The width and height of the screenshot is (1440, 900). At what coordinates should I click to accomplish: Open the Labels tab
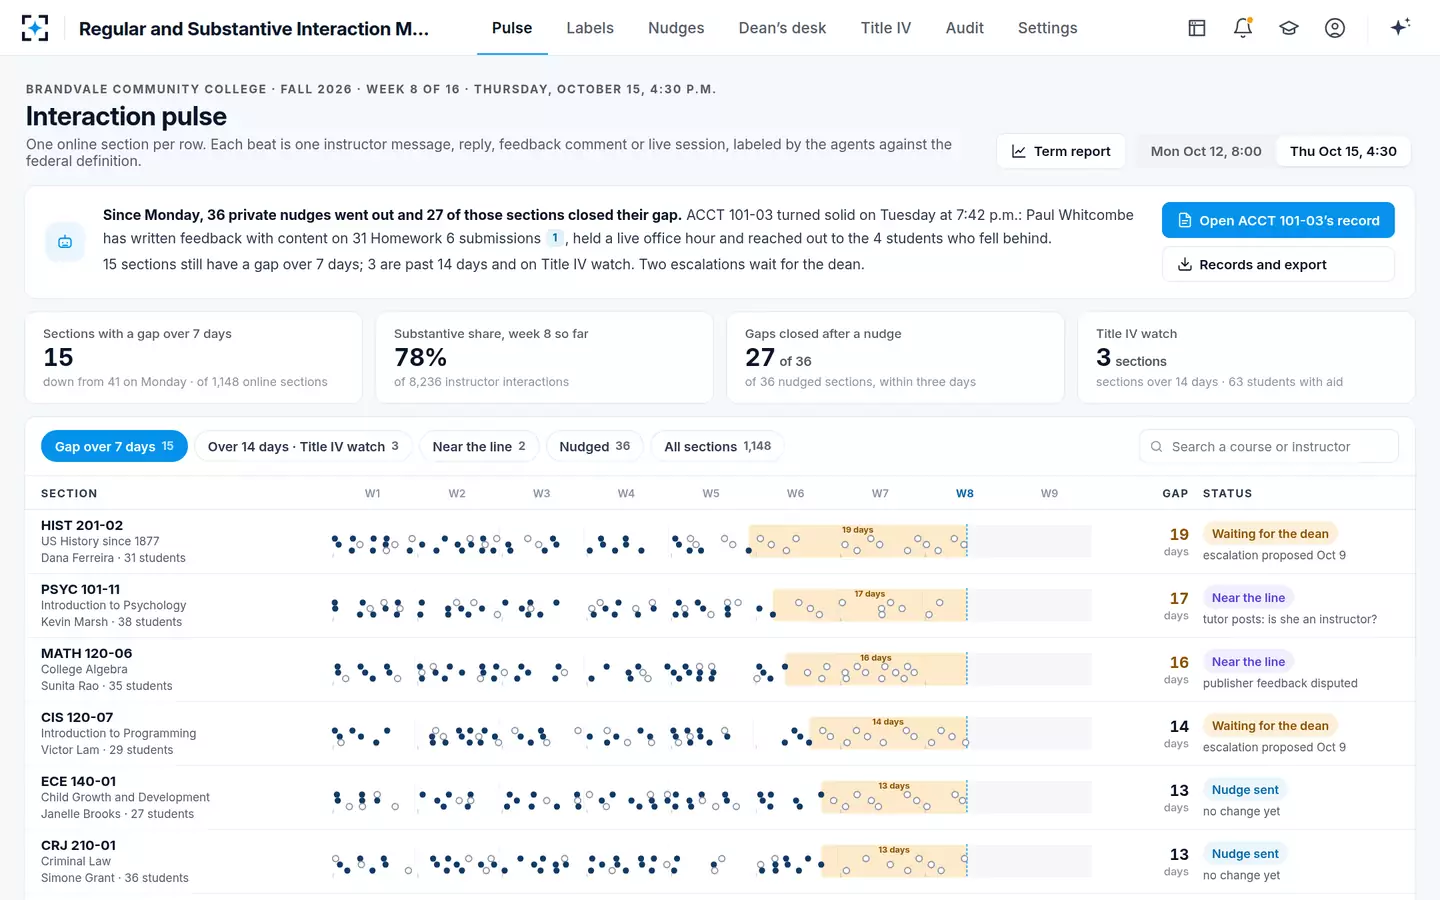pos(590,28)
